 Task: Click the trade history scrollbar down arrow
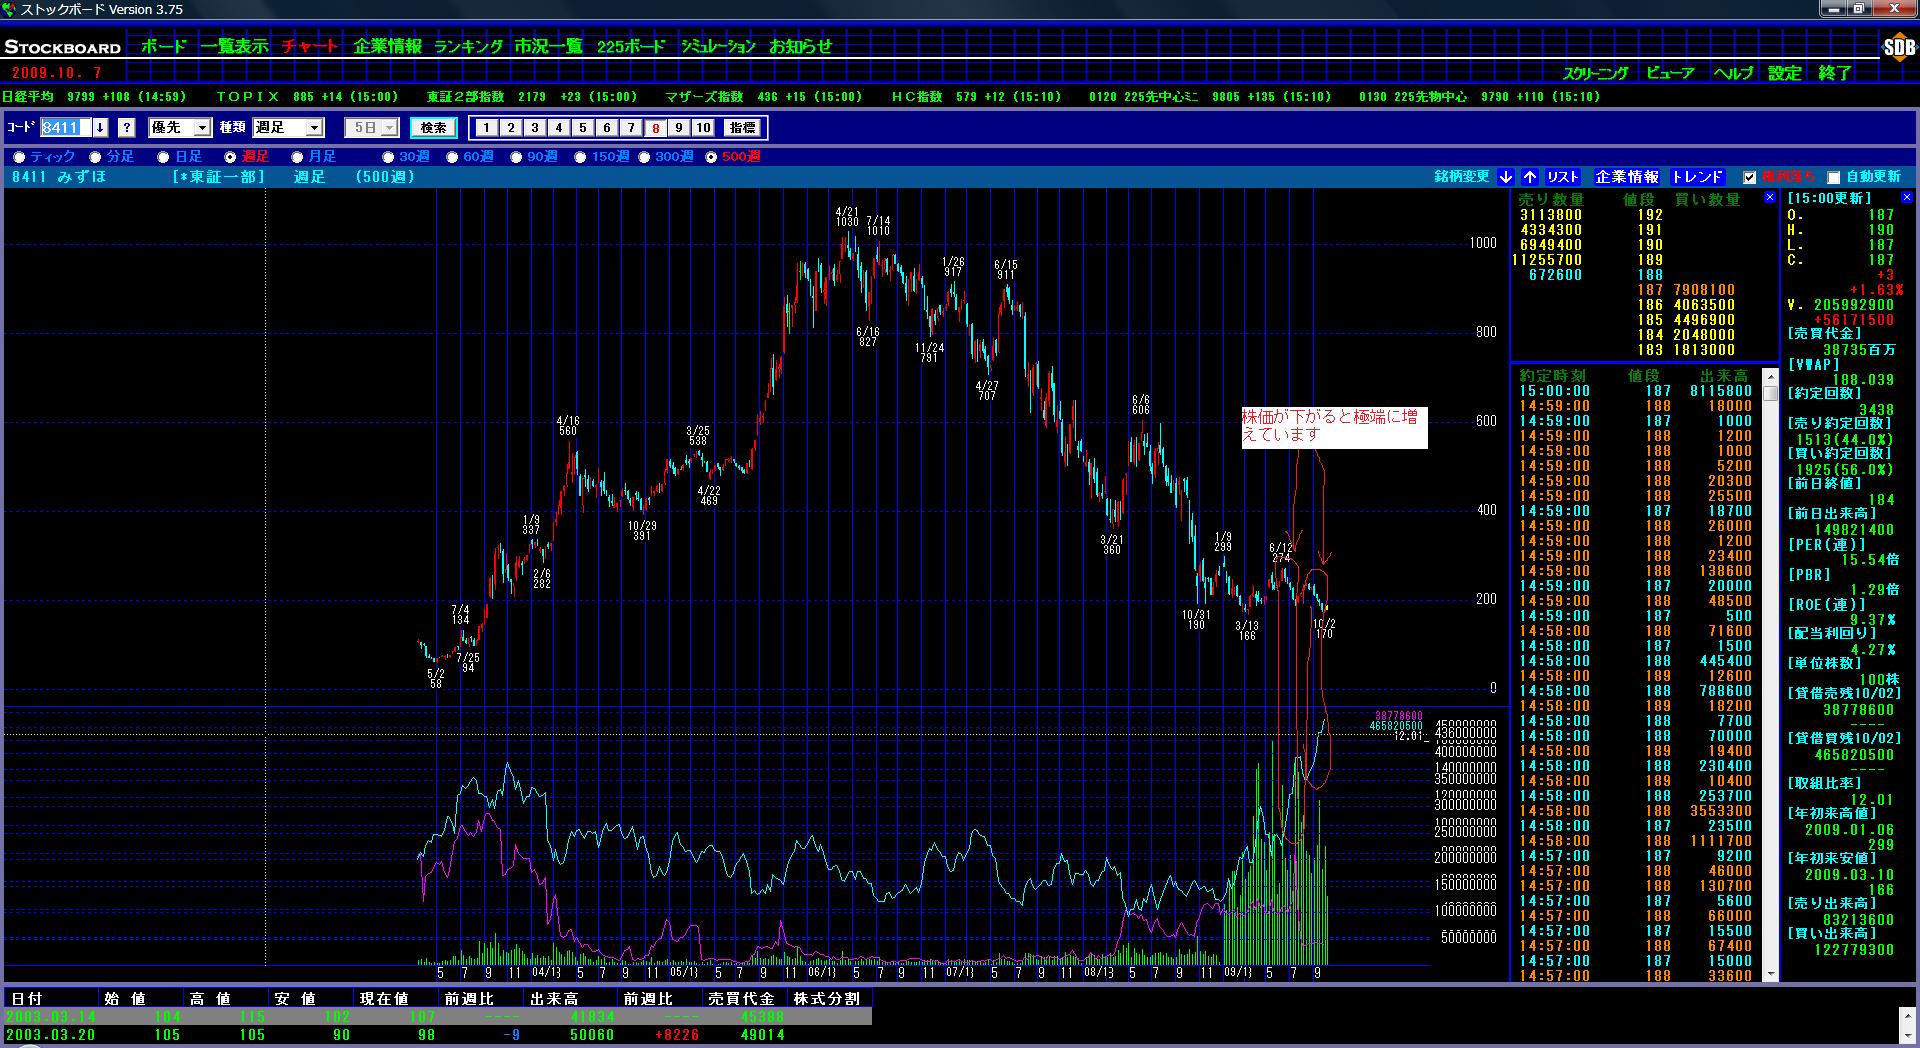[x=1771, y=973]
